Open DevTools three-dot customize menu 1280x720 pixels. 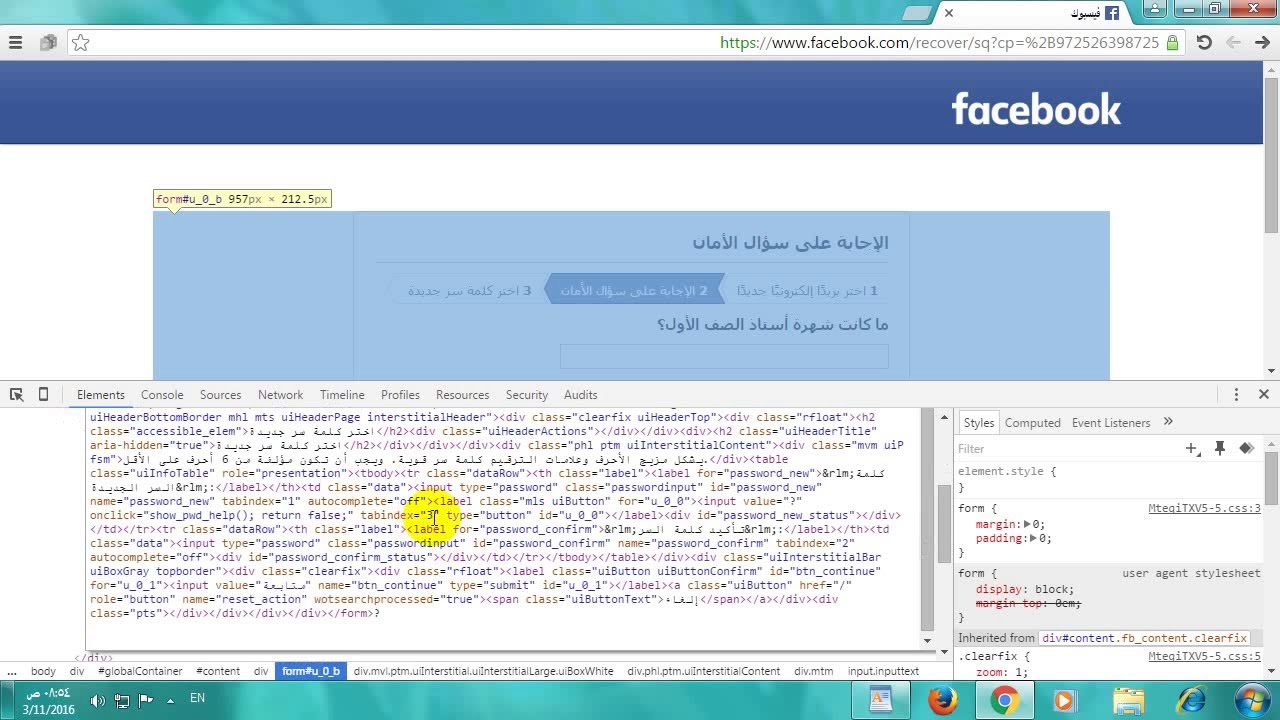pos(1236,394)
